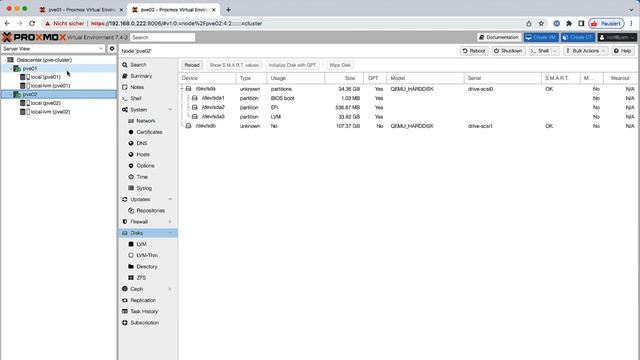Viewport: 640px width, 360px height.
Task: Expand the Ceph section arrow
Action: tap(170, 289)
